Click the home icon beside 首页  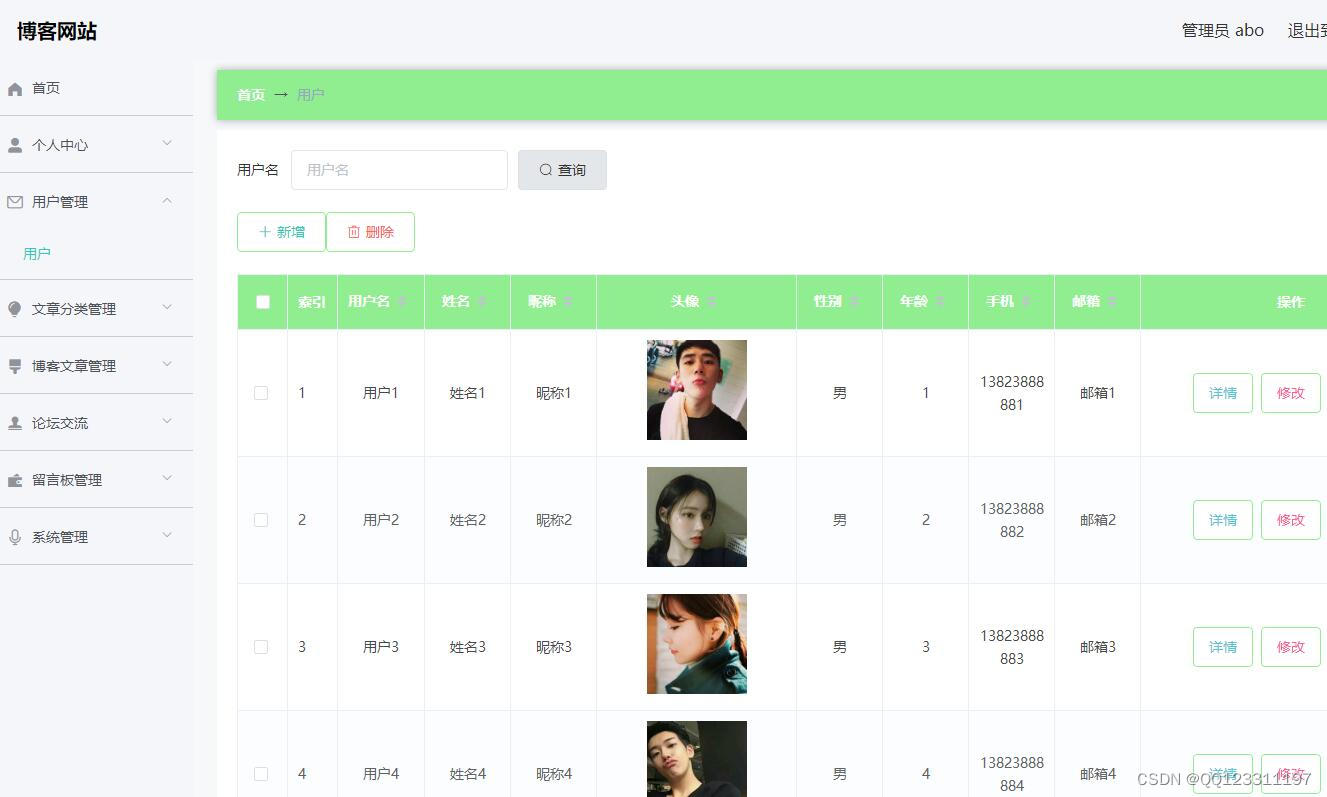[15, 89]
